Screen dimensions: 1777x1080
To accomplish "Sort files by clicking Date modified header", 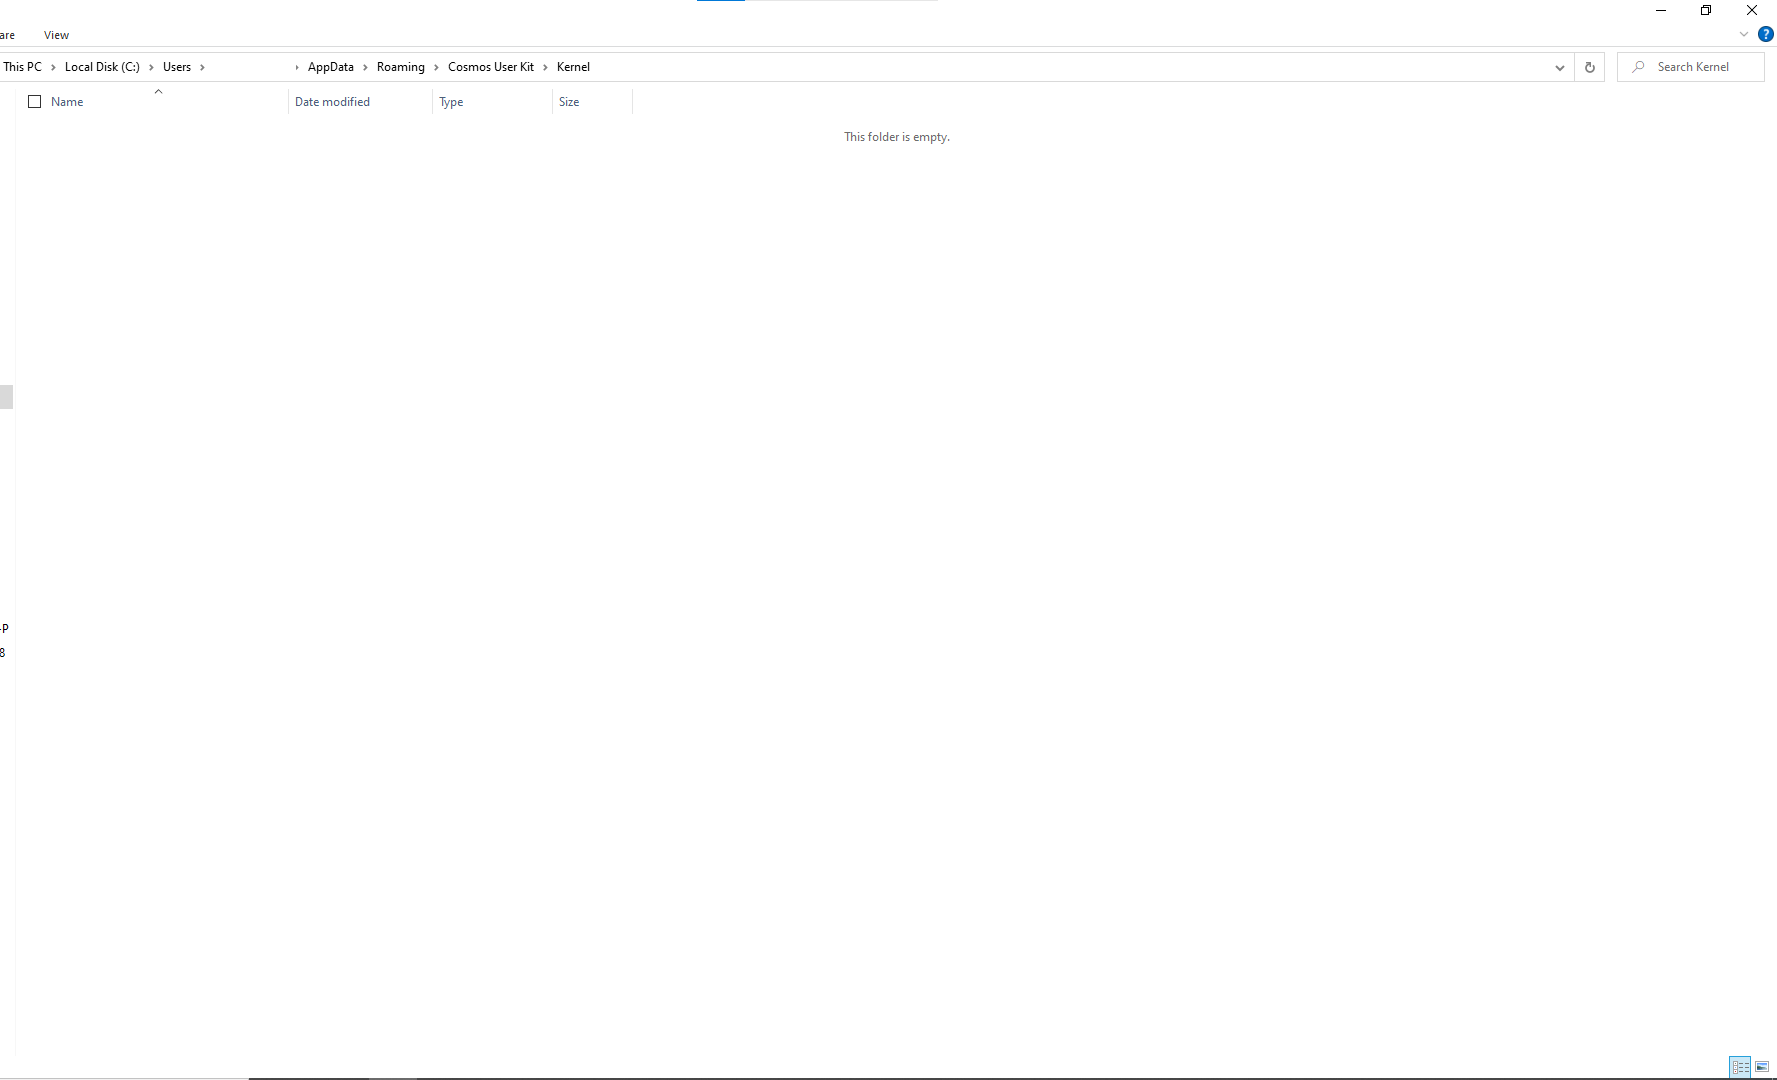I will tap(332, 101).
